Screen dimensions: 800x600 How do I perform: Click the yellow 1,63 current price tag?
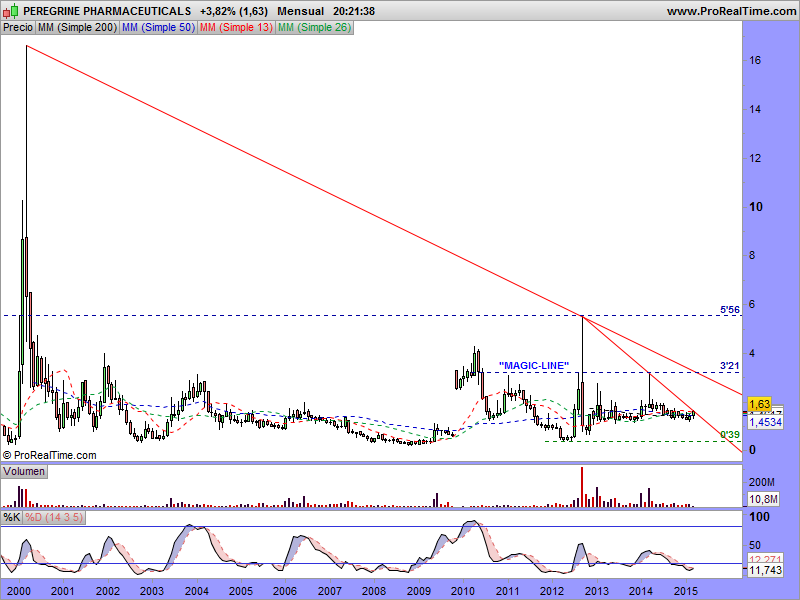[760, 404]
